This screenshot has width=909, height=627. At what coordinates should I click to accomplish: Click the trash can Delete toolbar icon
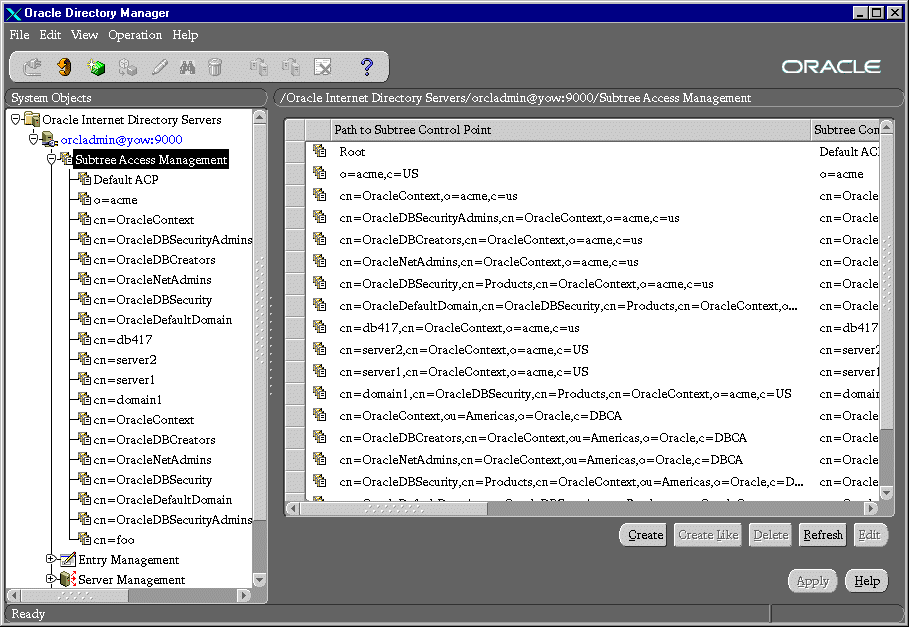point(215,67)
